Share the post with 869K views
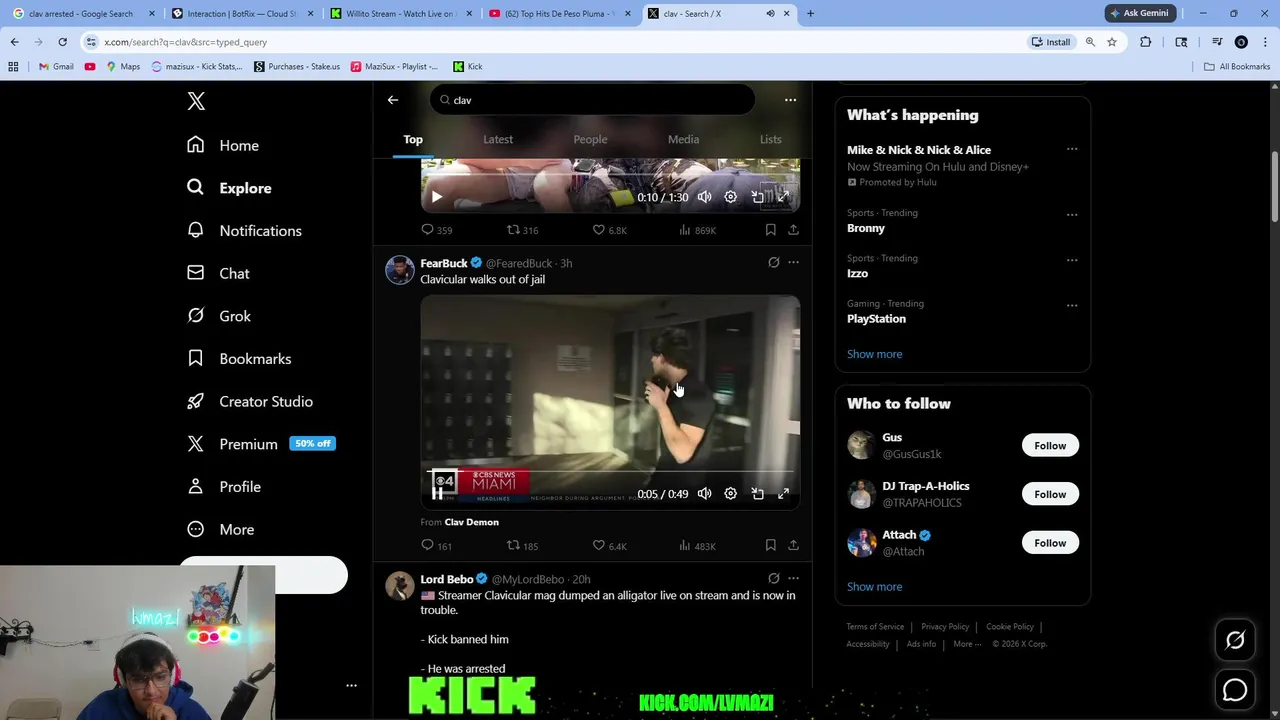This screenshot has width=1280, height=720. click(793, 230)
